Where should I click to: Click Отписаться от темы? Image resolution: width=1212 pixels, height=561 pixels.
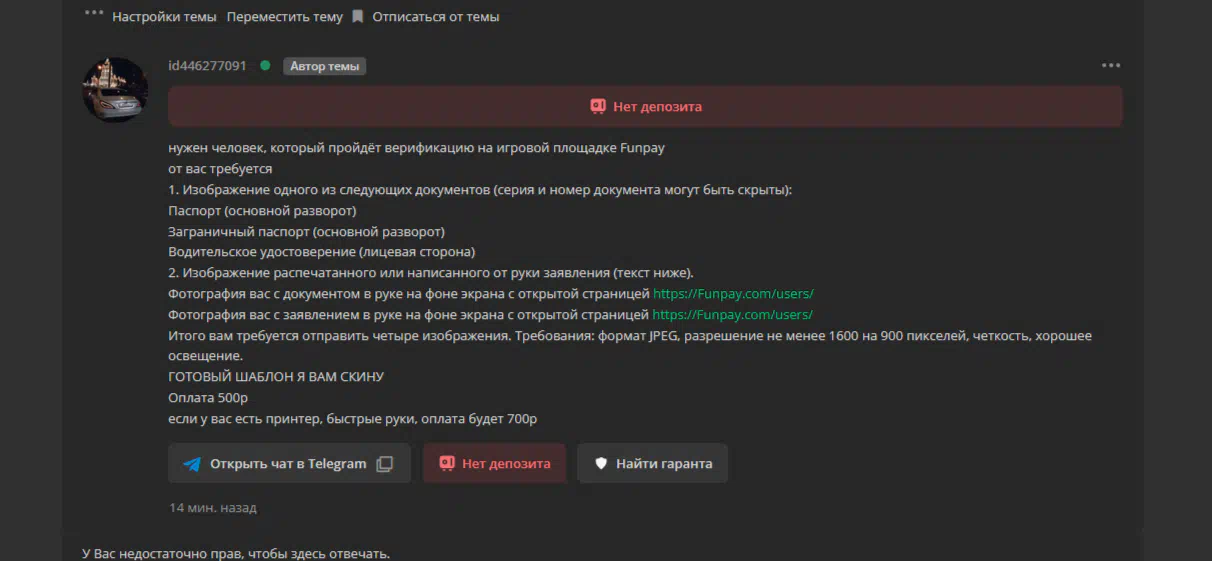coord(436,17)
